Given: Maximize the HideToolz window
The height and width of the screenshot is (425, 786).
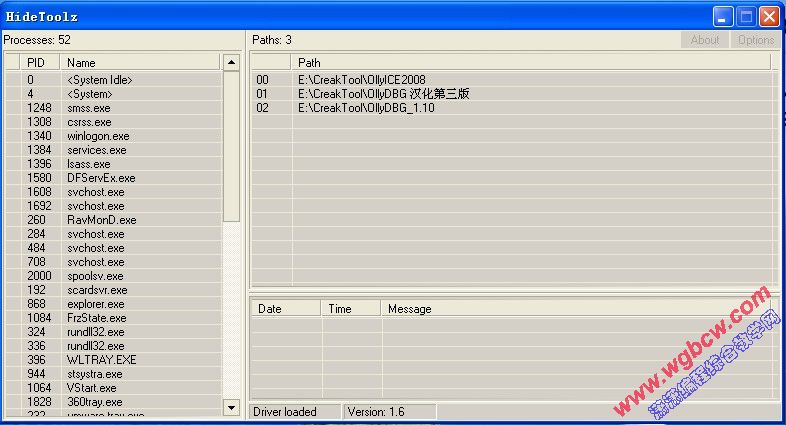Looking at the screenshot, I should (746, 16).
